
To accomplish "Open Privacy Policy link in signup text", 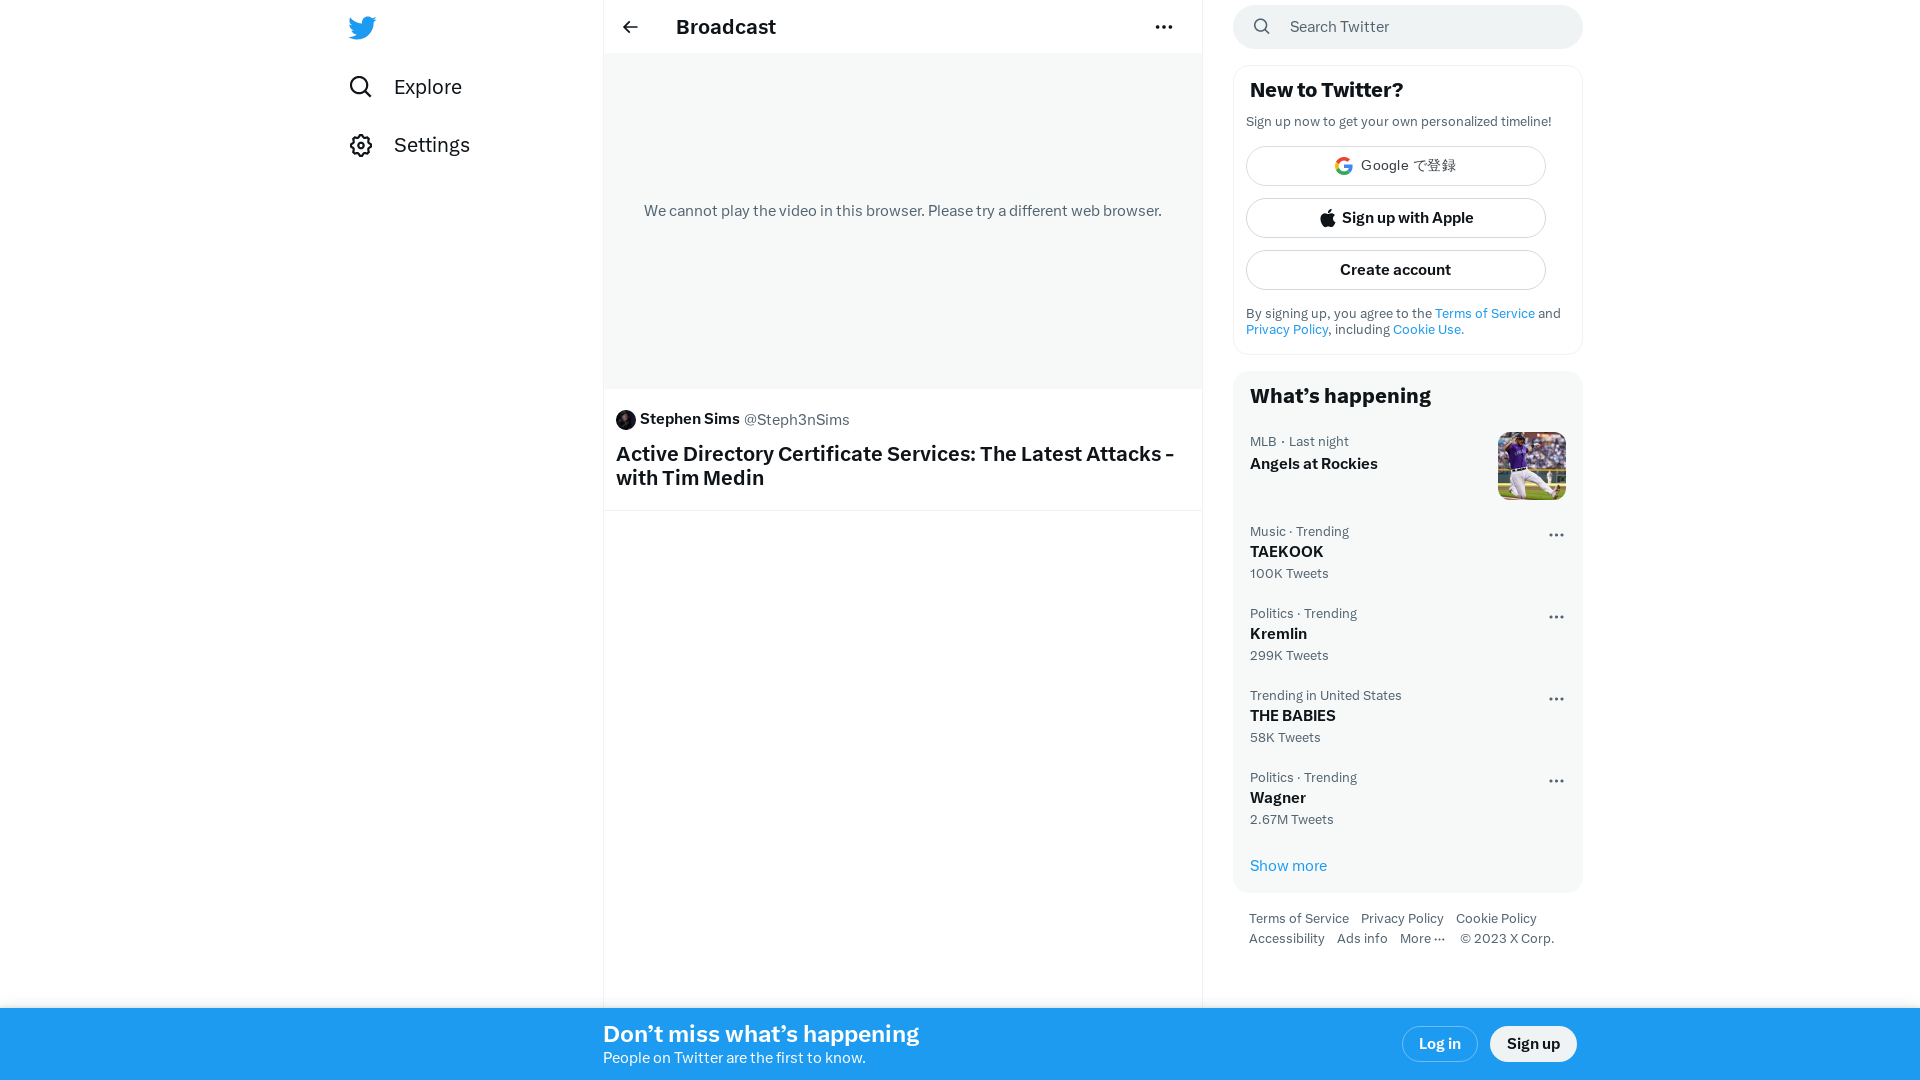I will 1287,329.
